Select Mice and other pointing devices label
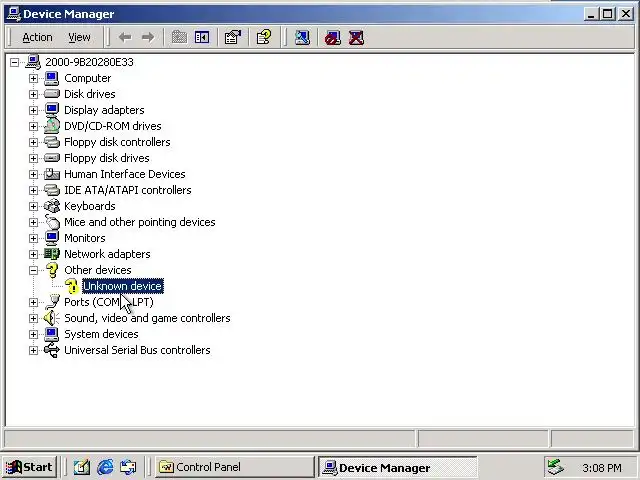Image resolution: width=640 pixels, height=480 pixels. 140,222
